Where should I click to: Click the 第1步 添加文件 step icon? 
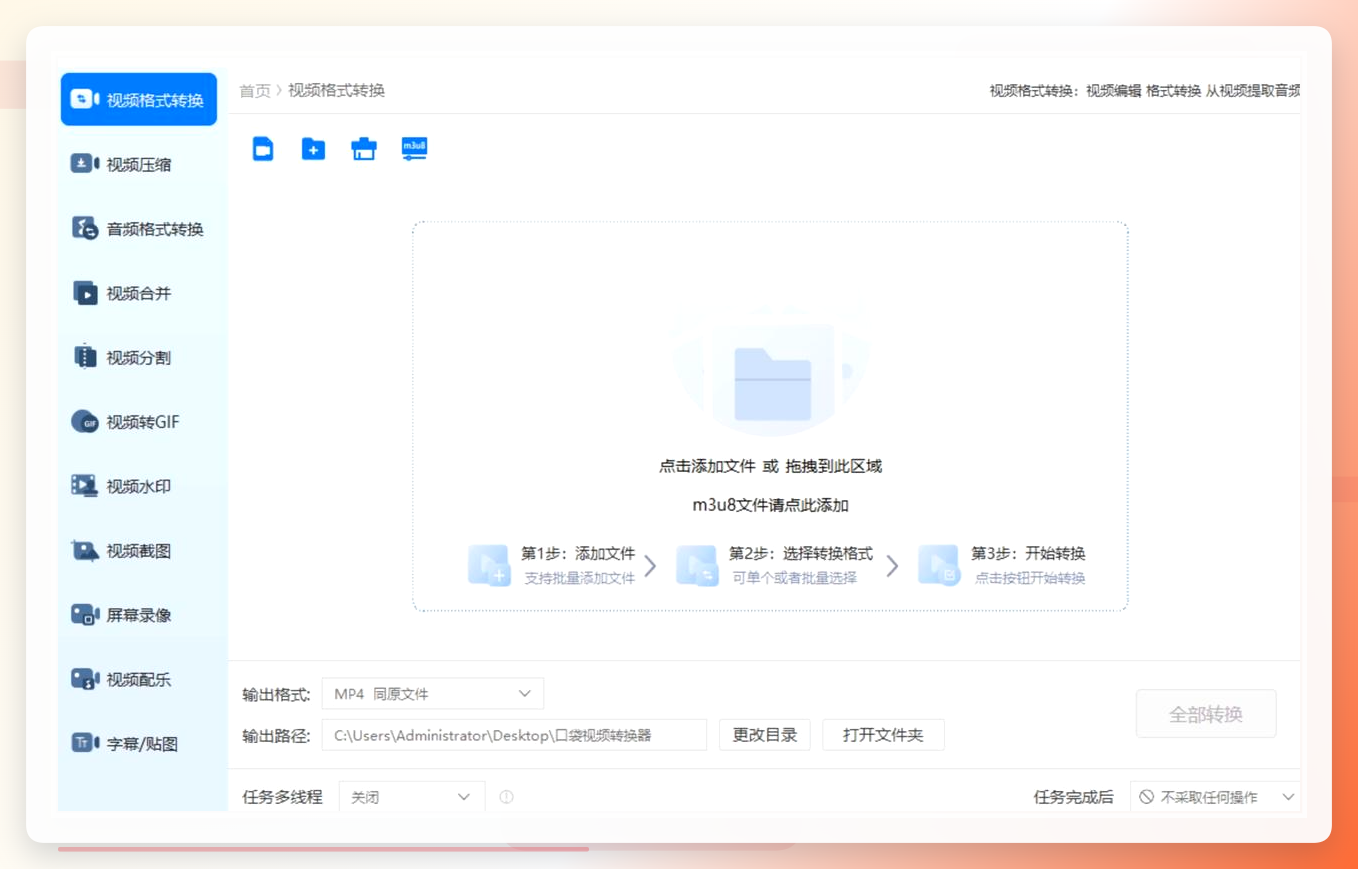pyautogui.click(x=490, y=565)
